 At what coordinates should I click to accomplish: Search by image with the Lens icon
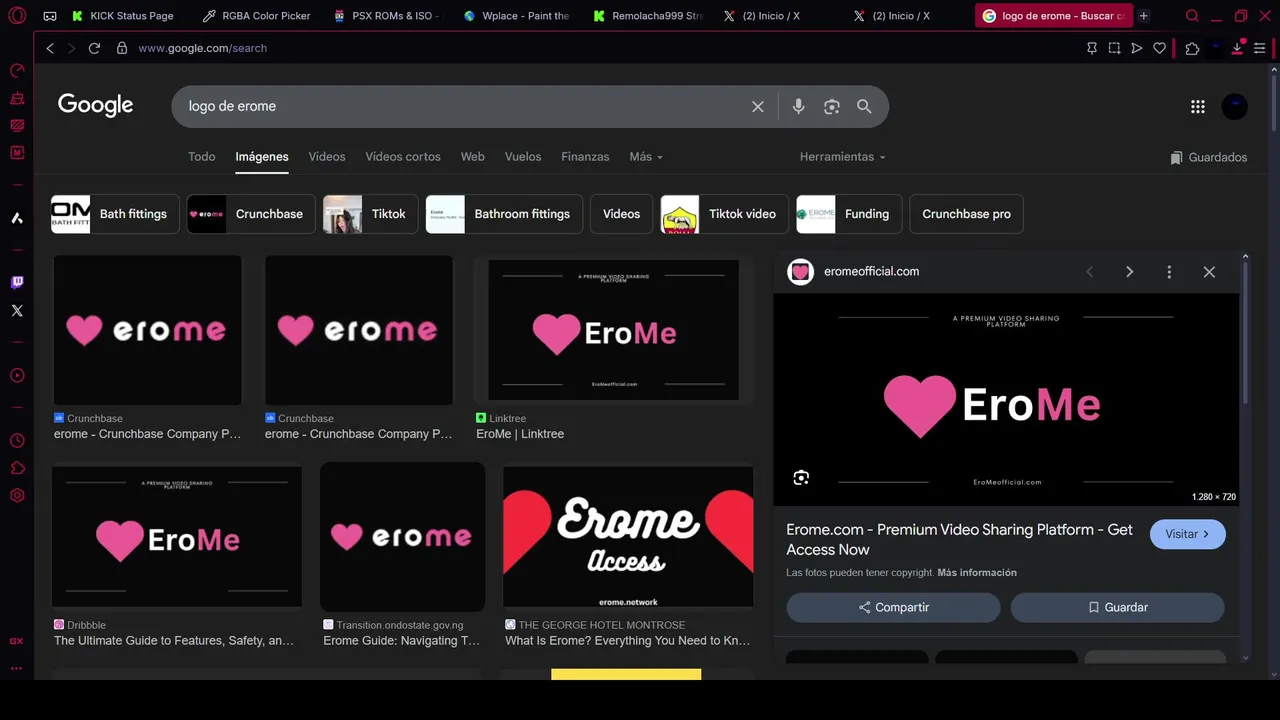pyautogui.click(x=831, y=107)
